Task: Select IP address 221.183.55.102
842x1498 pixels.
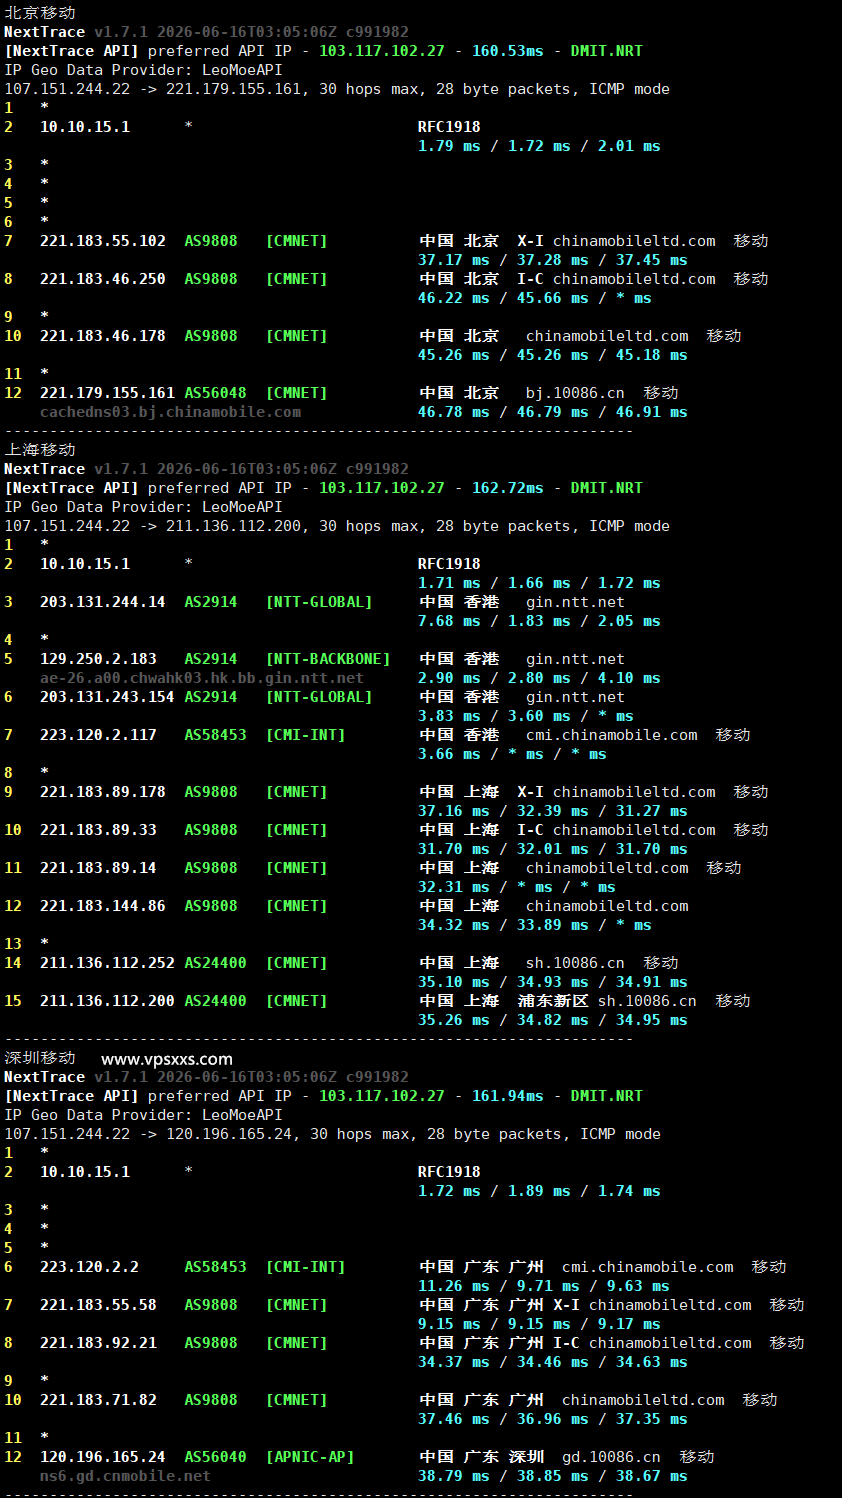Action: click(103, 241)
